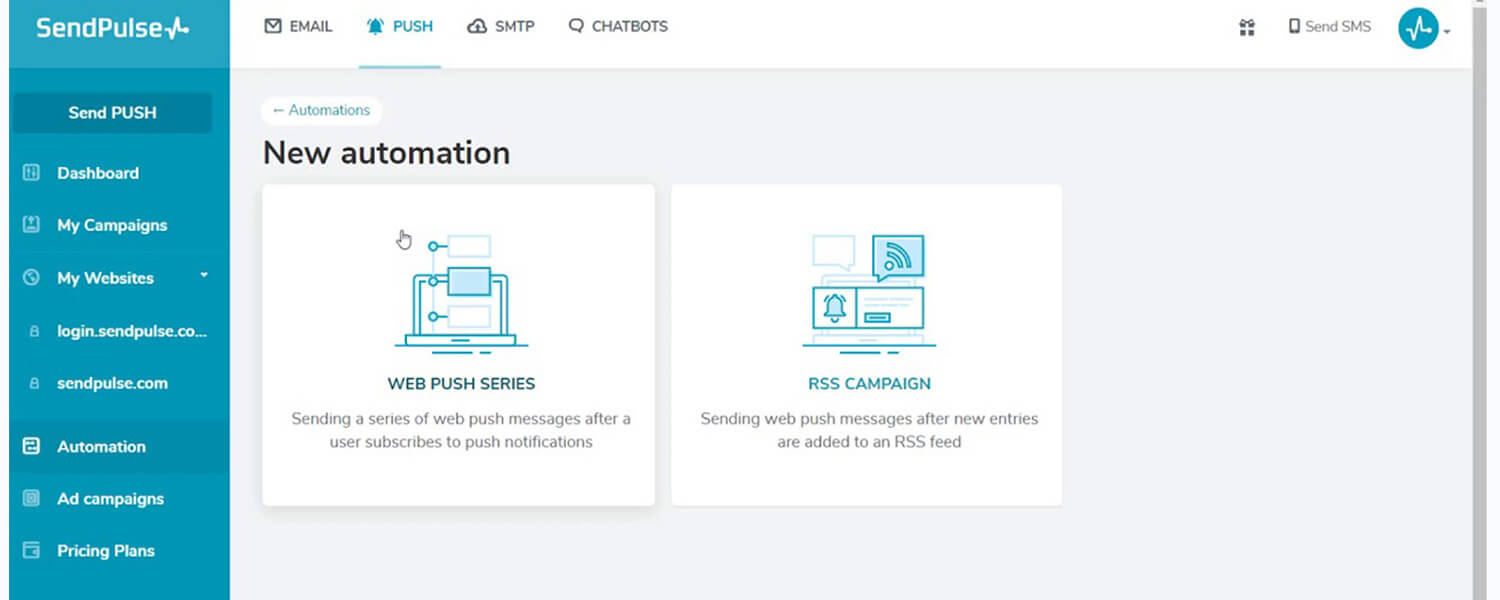Click the chat bubble icon beside CHATBOTS
The width and height of the screenshot is (1500, 600).
click(x=576, y=26)
